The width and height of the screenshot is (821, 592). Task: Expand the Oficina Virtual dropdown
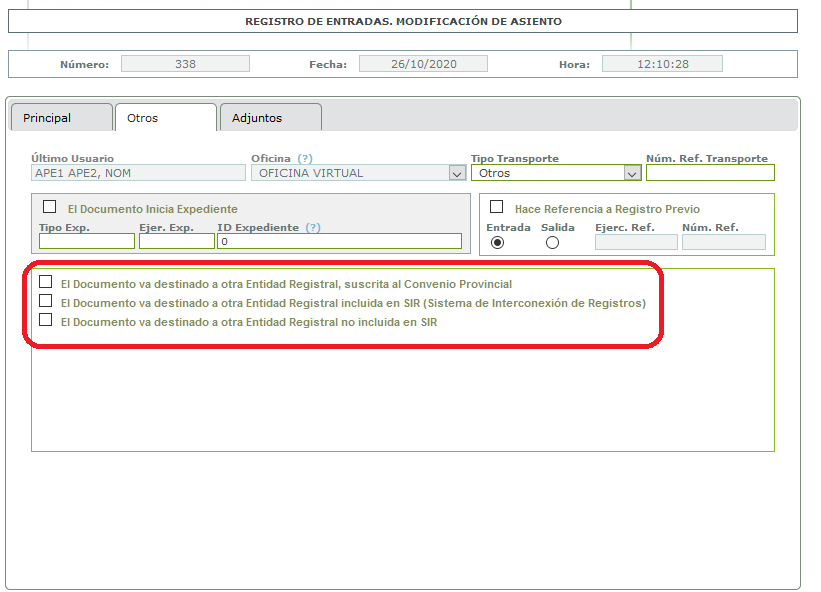pyautogui.click(x=457, y=173)
